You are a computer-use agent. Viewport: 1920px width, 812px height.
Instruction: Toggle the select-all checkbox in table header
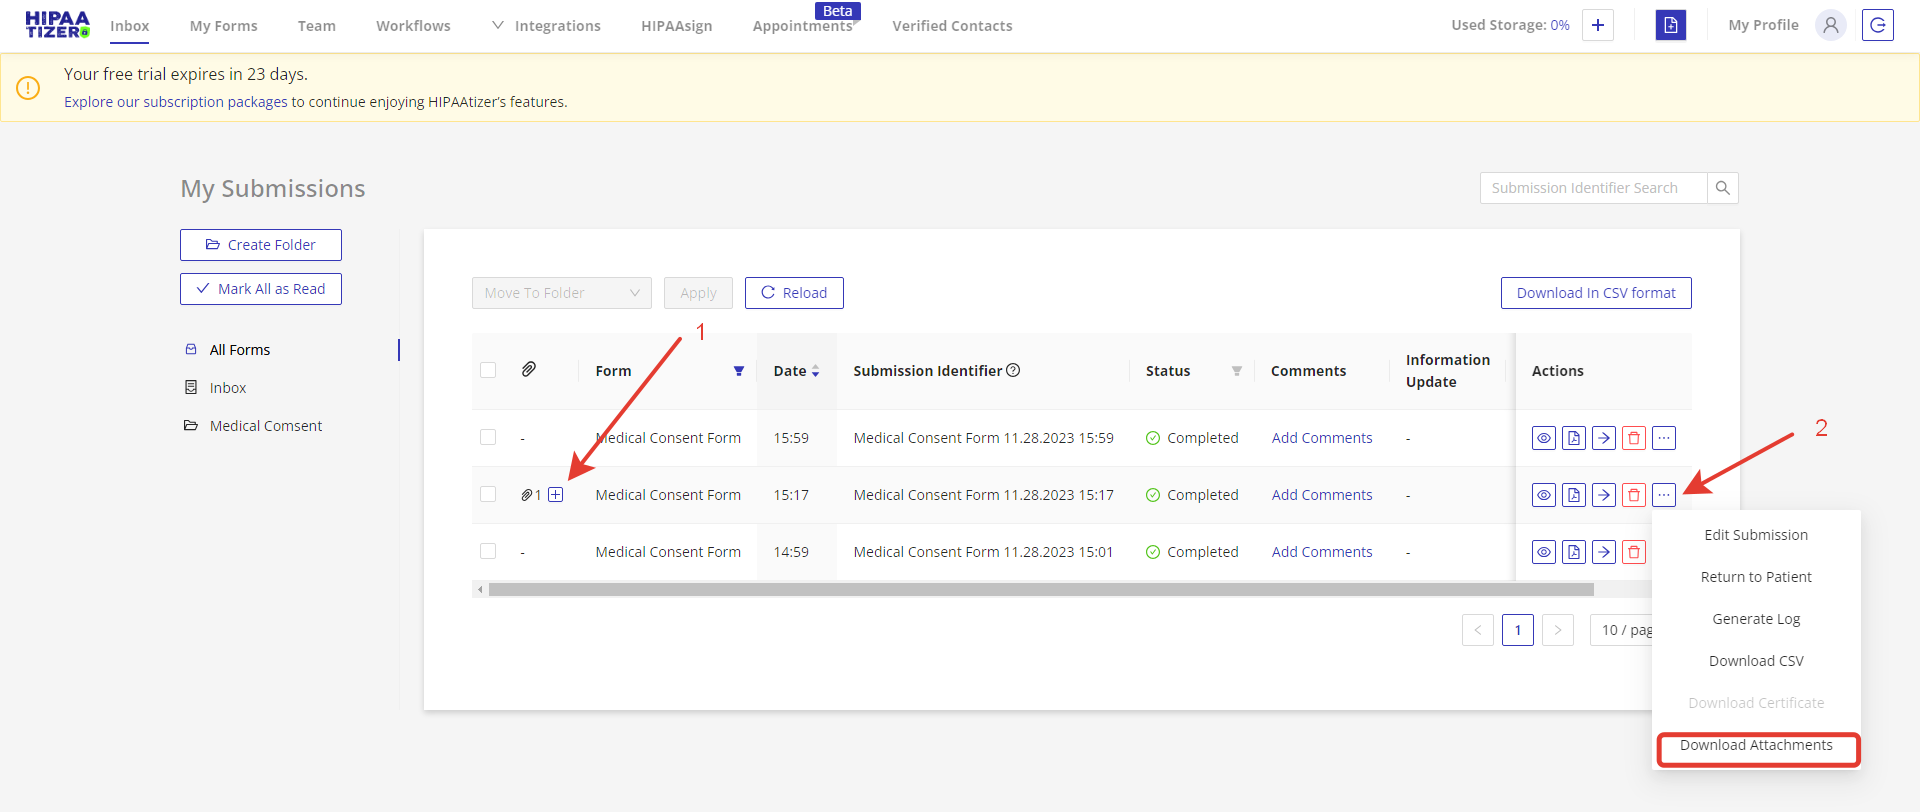[x=488, y=370]
